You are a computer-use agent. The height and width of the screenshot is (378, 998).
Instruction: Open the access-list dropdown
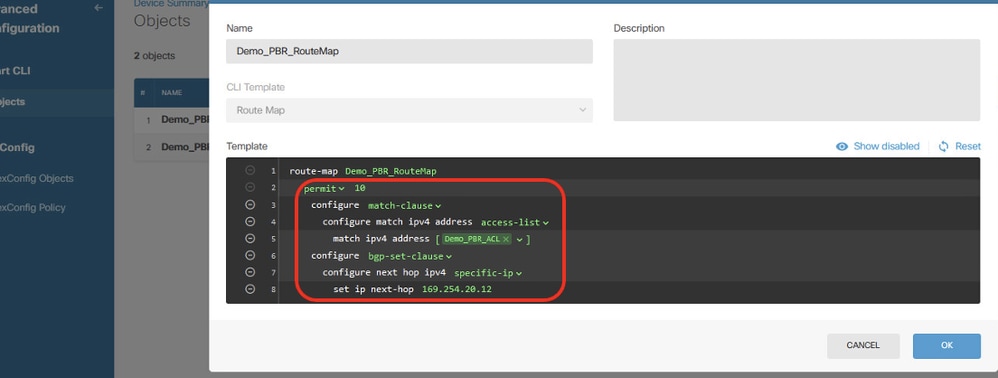click(515, 222)
